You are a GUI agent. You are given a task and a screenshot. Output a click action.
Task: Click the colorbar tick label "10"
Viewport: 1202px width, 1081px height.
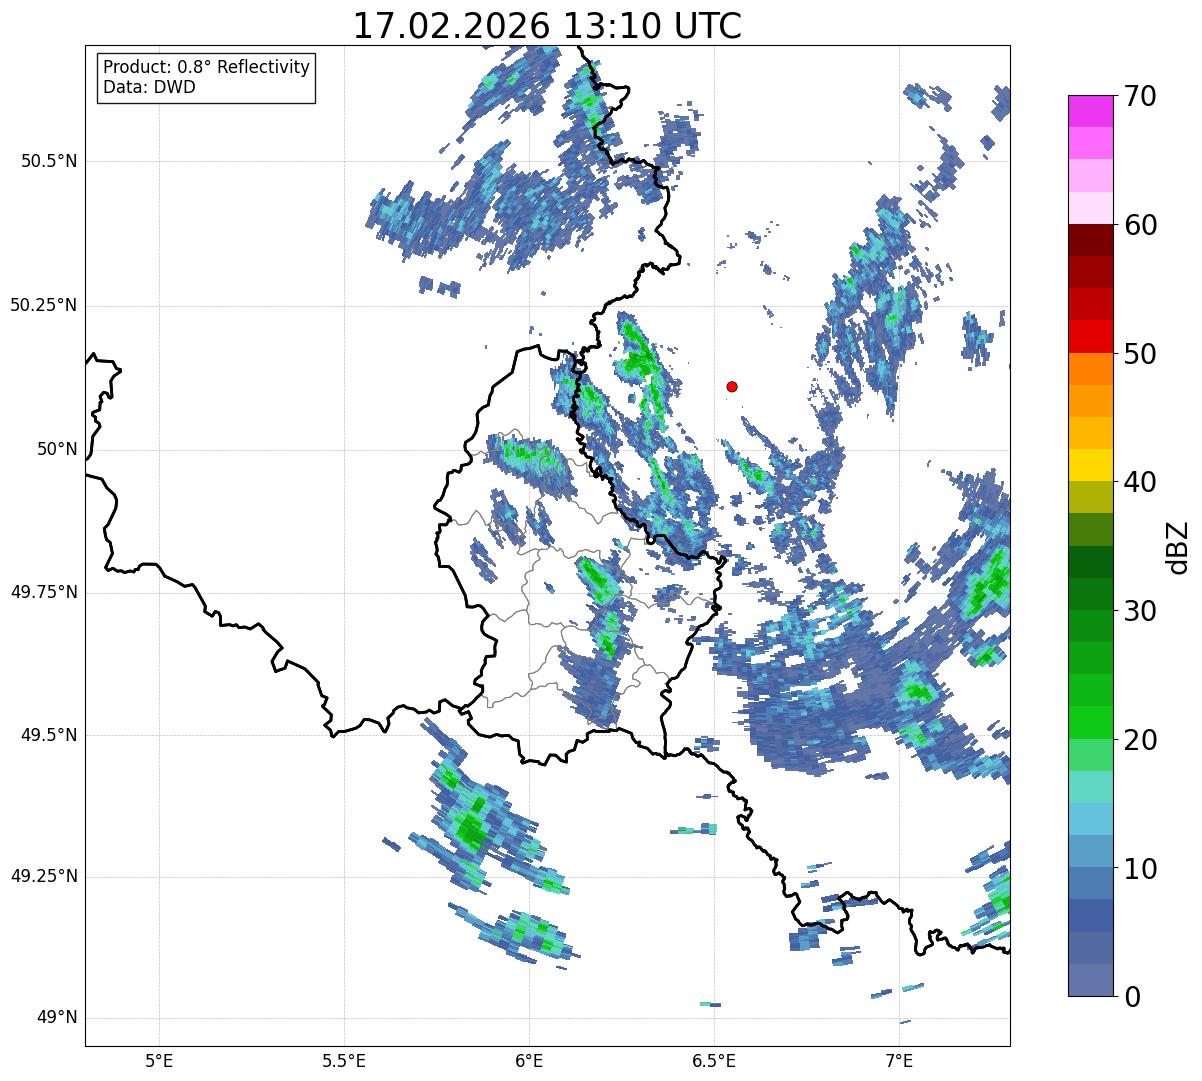[1139, 868]
